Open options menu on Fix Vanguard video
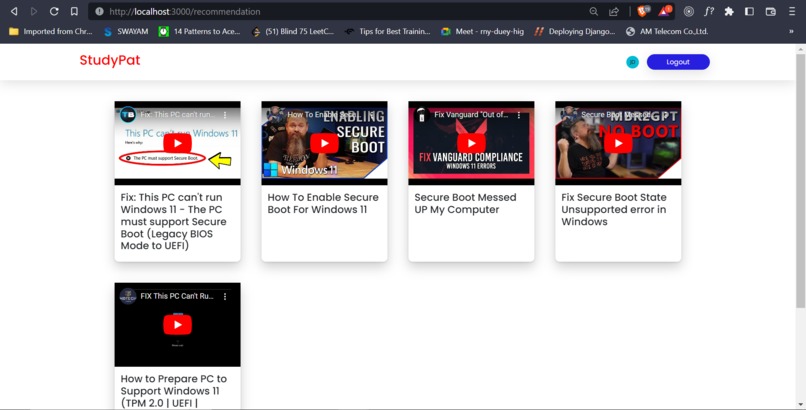This screenshot has height=410, width=806. 519,115
